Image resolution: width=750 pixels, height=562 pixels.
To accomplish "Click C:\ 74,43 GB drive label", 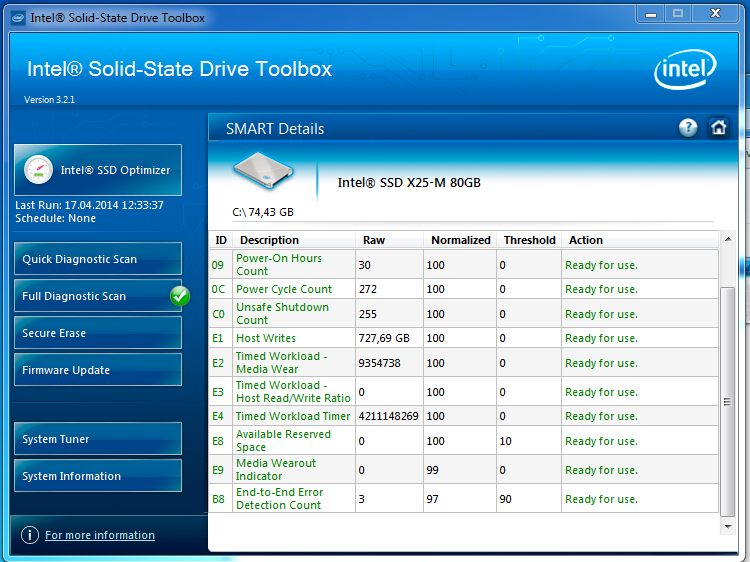I will click(263, 212).
